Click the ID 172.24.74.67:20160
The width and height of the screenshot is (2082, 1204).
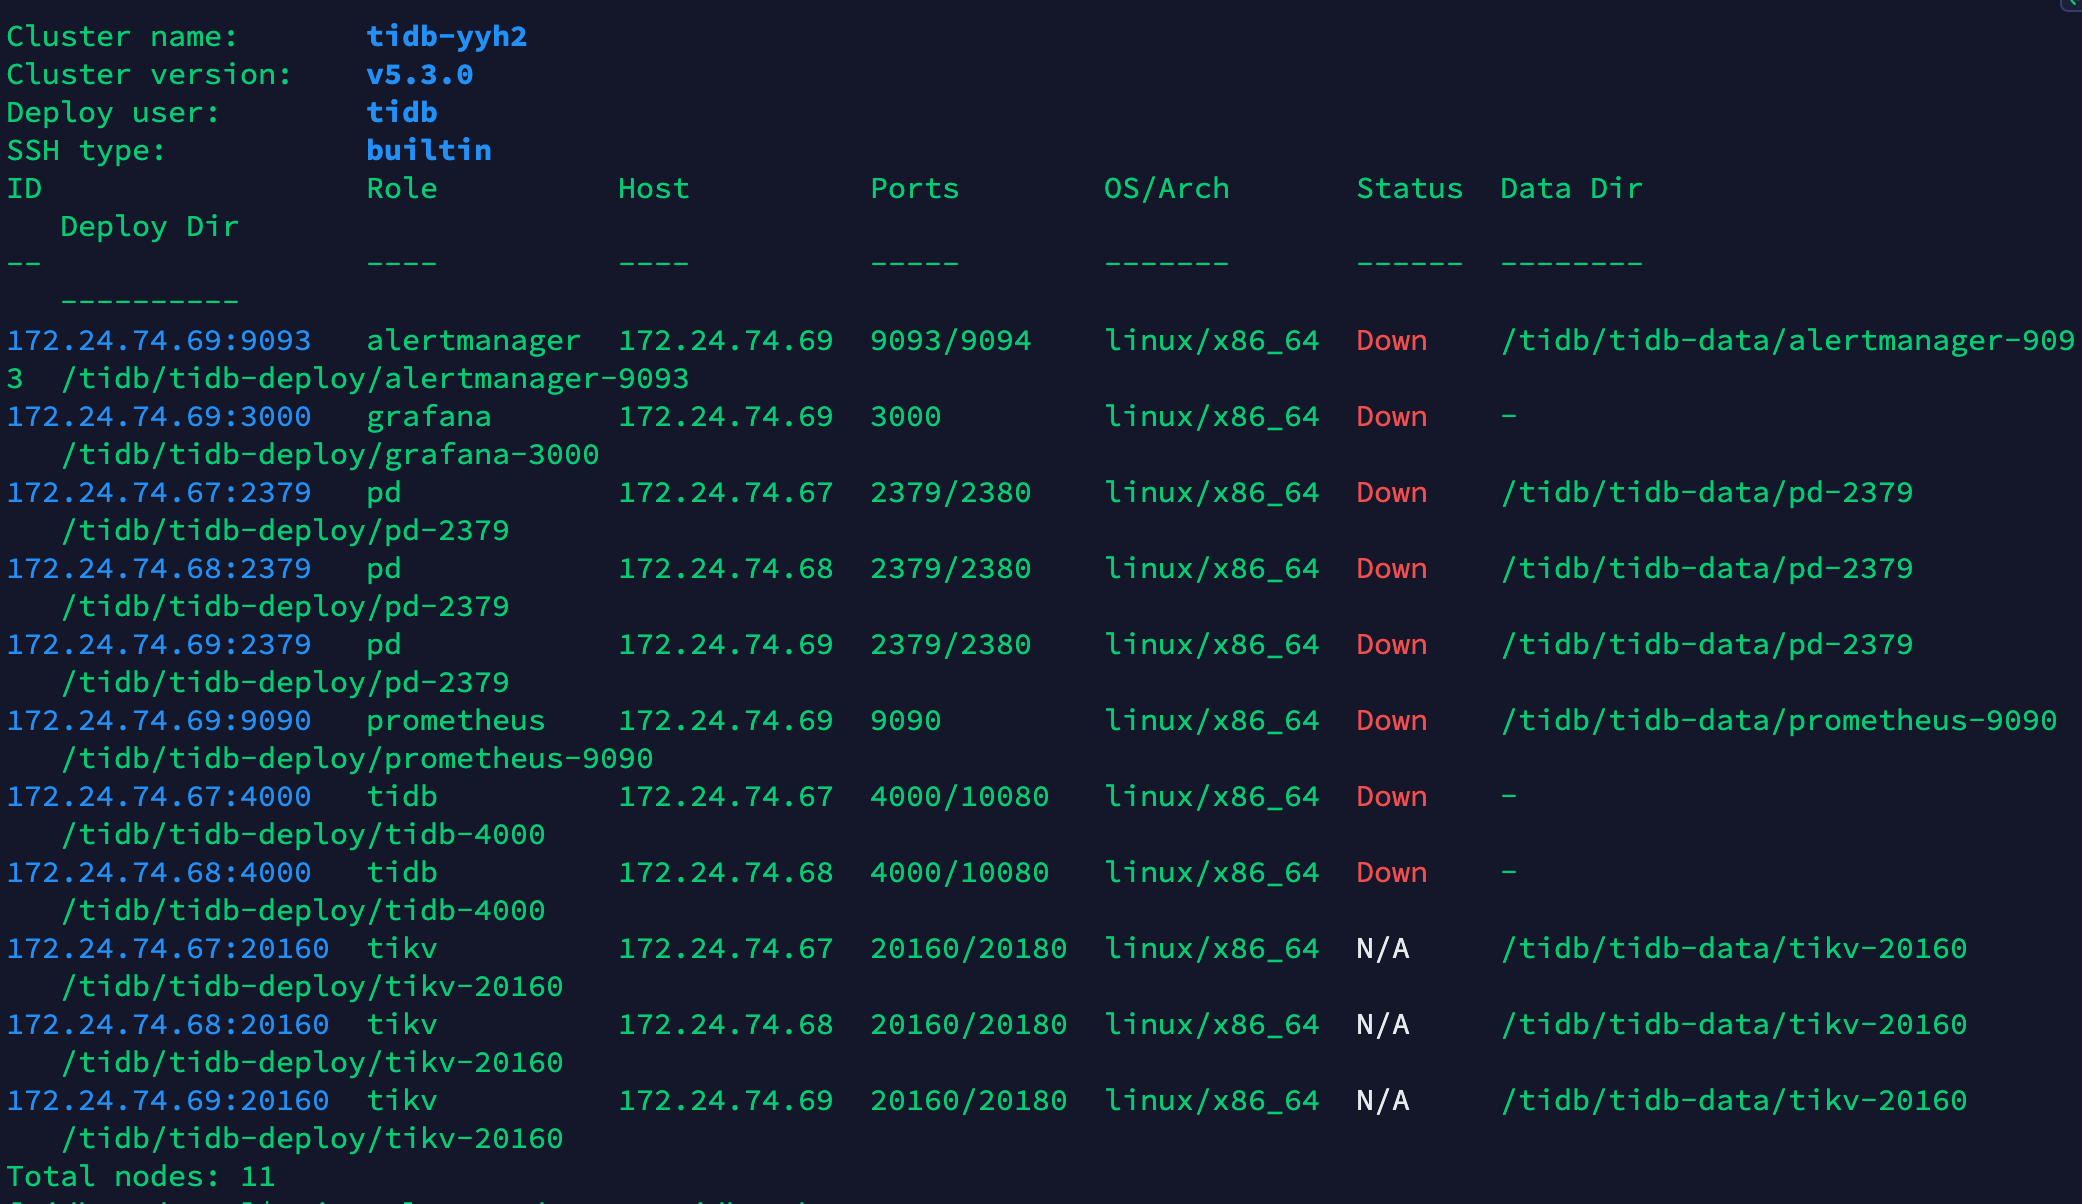click(x=167, y=949)
